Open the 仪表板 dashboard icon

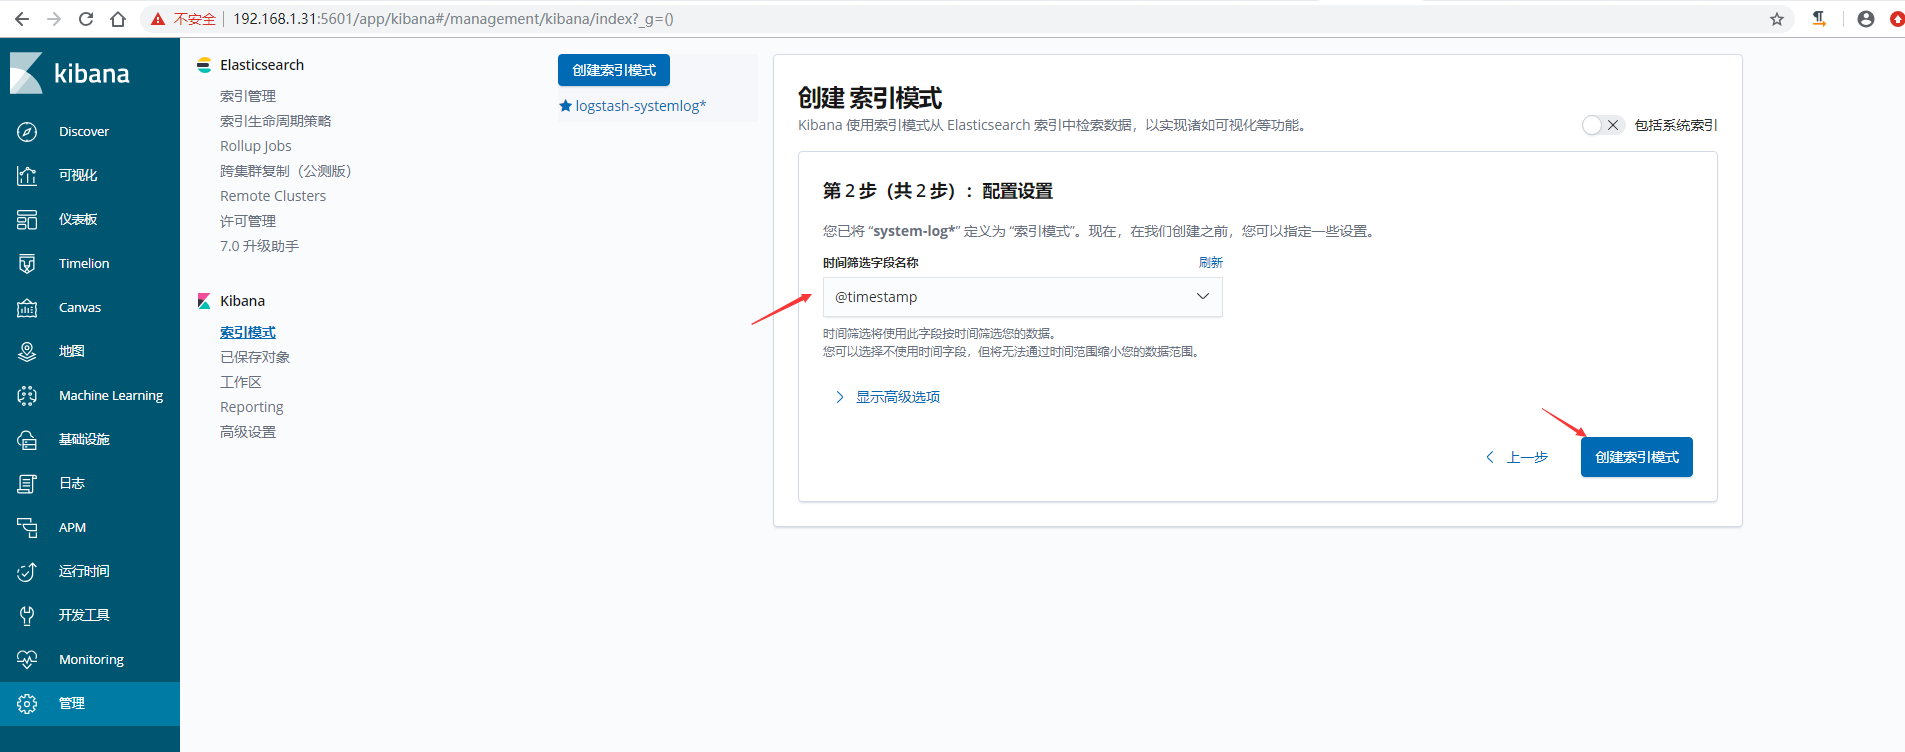pyautogui.click(x=27, y=220)
